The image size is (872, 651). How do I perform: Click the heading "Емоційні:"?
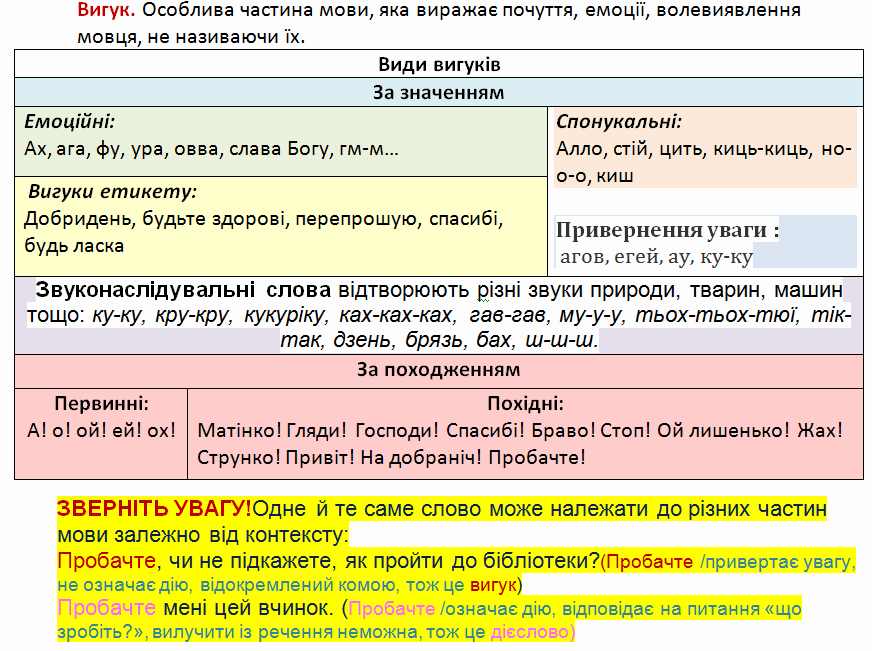[70, 121]
